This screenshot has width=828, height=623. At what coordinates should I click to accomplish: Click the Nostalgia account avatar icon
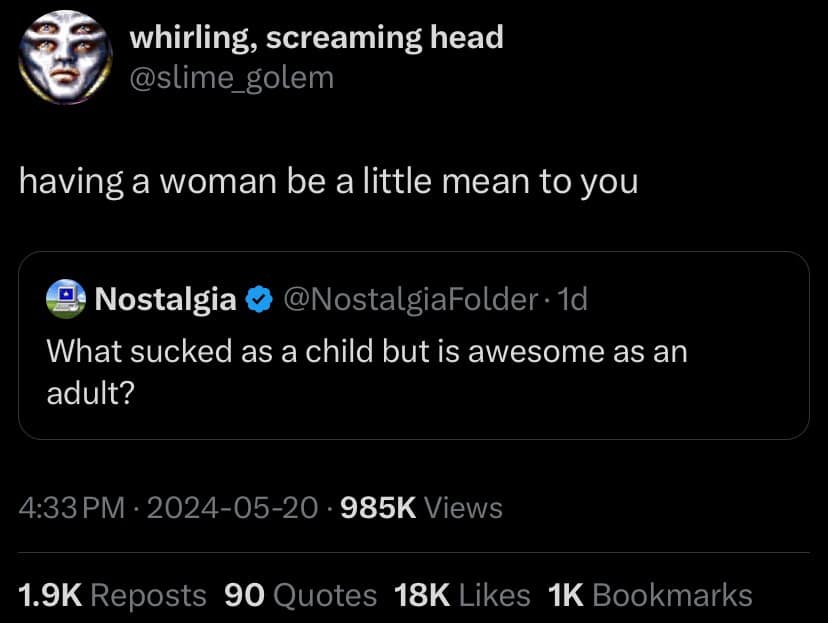point(66,298)
